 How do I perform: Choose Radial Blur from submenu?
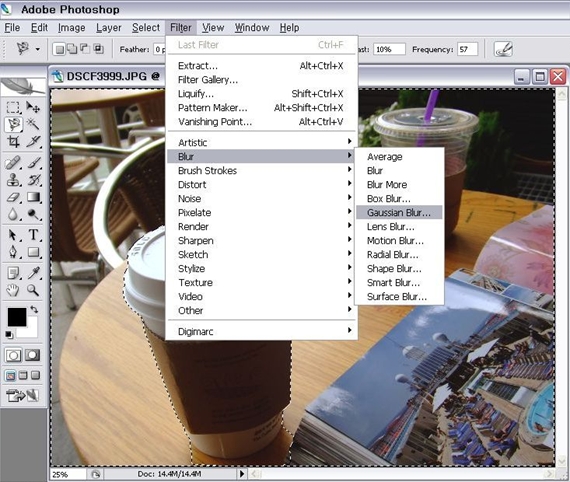(399, 254)
